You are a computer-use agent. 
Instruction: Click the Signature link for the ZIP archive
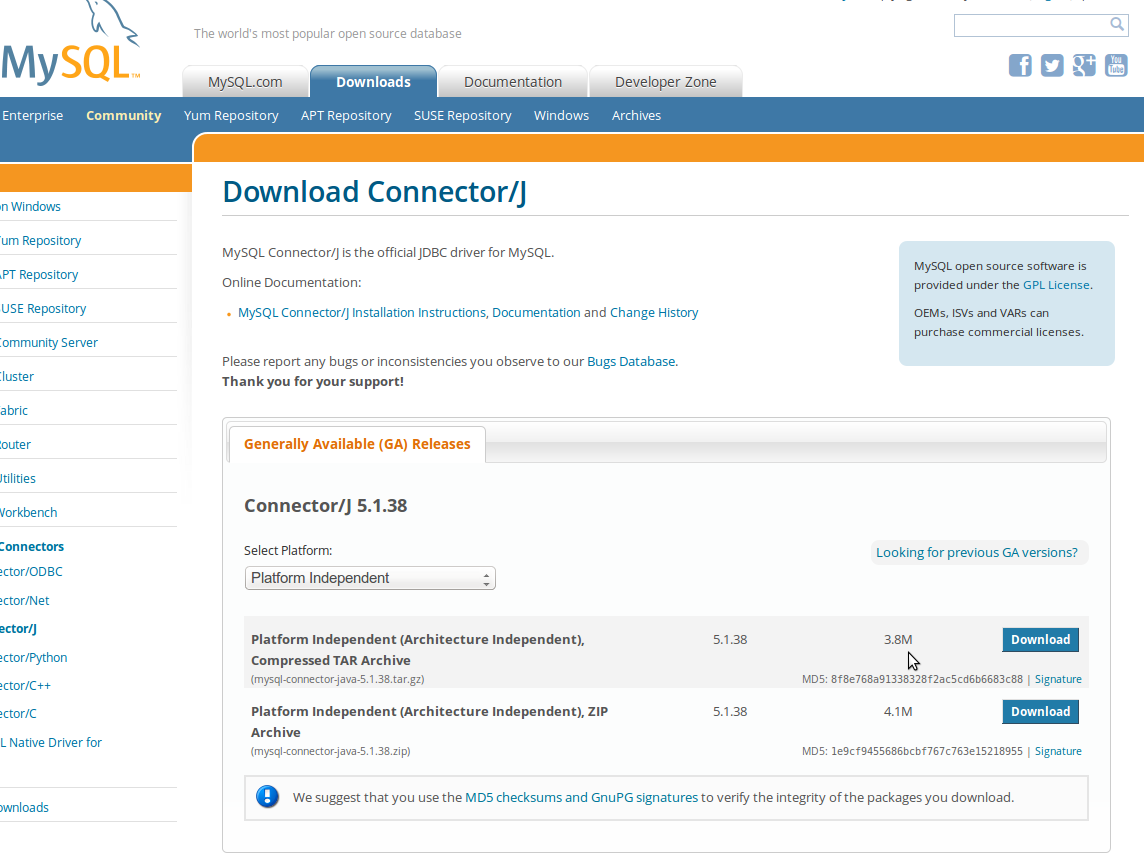tap(1057, 751)
